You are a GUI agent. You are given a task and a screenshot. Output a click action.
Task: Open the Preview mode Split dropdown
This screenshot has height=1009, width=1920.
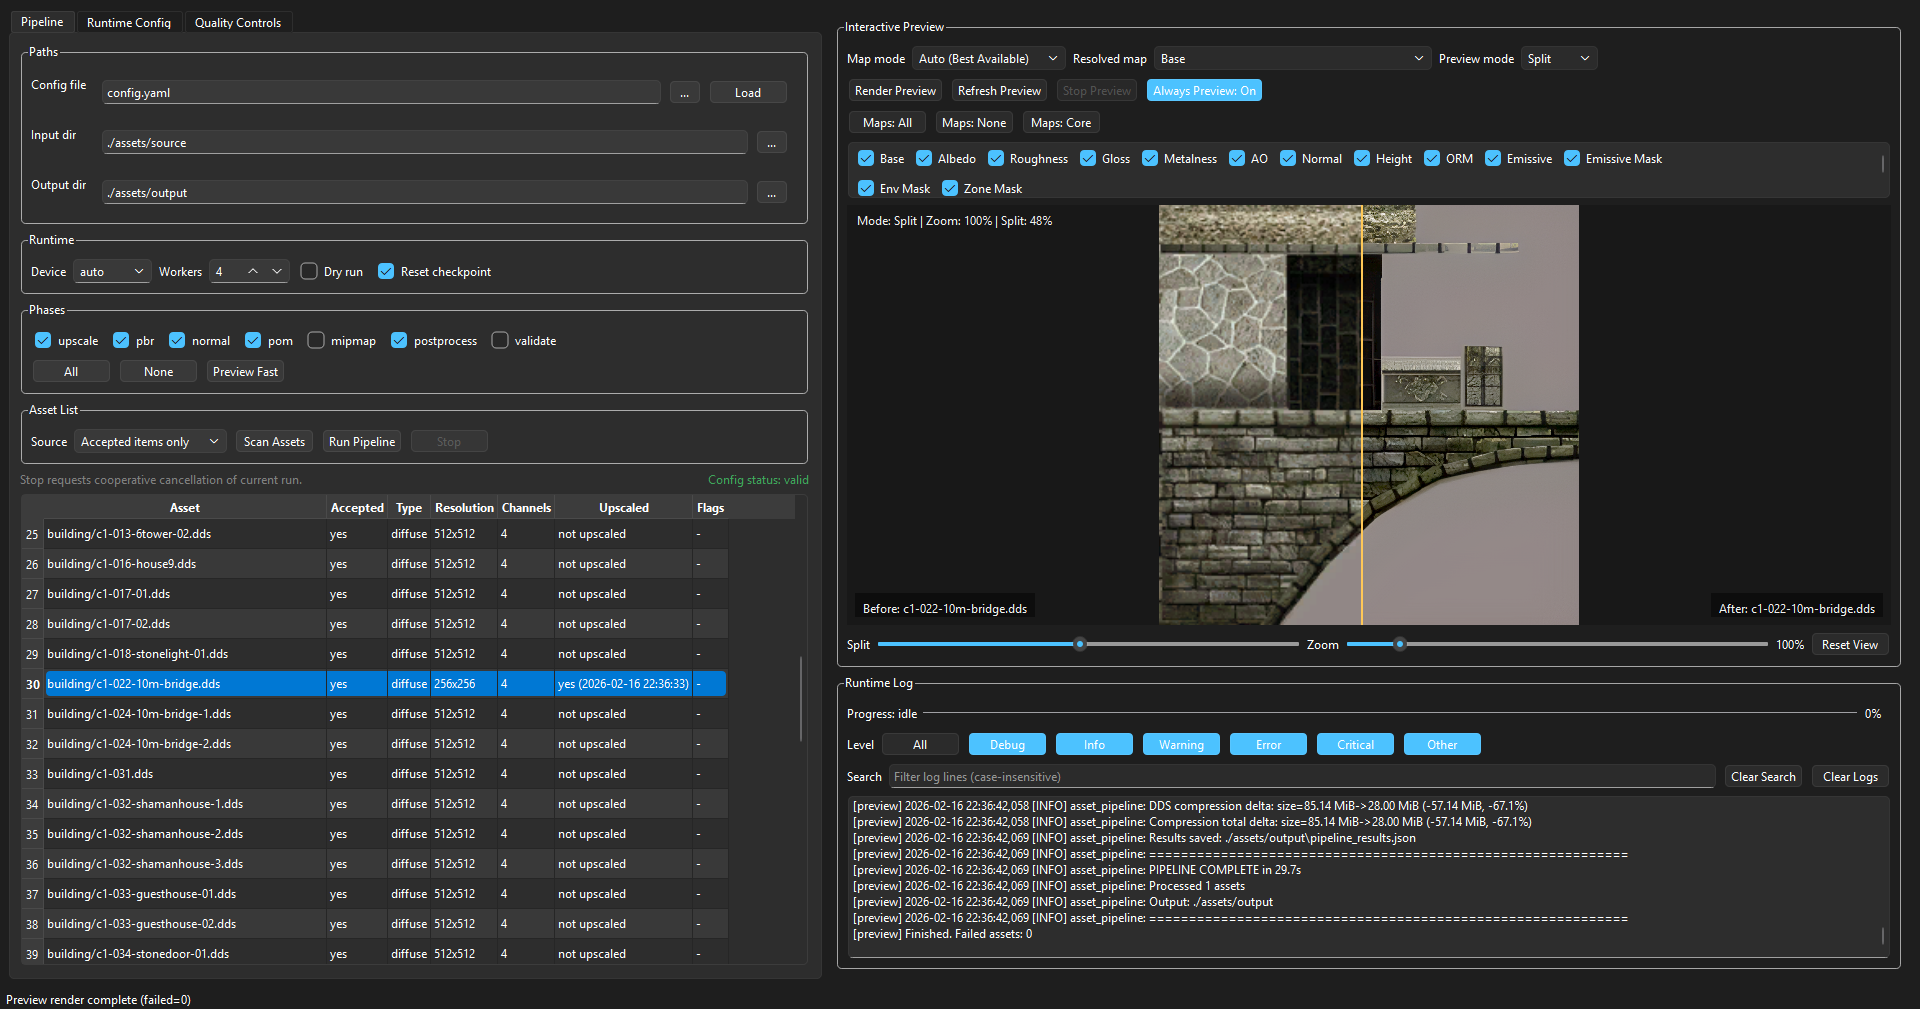[x=1558, y=59]
